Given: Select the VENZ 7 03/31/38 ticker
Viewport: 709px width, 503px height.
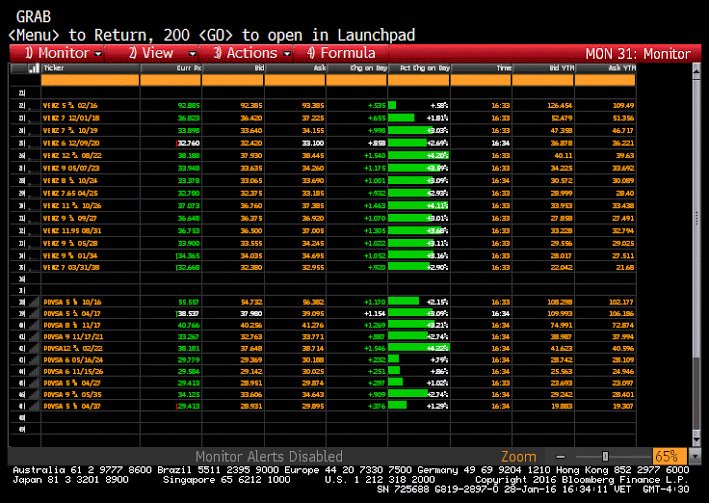Looking at the screenshot, I should click(71, 267).
